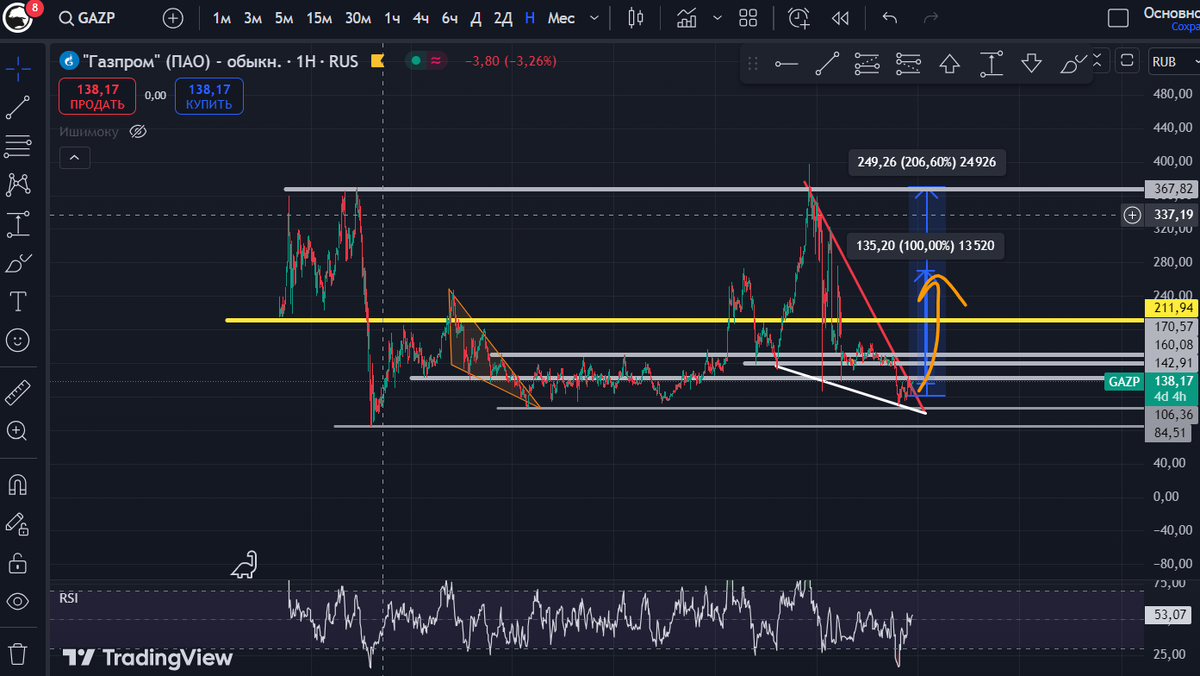Switch to the 5м timeframe

pos(284,18)
